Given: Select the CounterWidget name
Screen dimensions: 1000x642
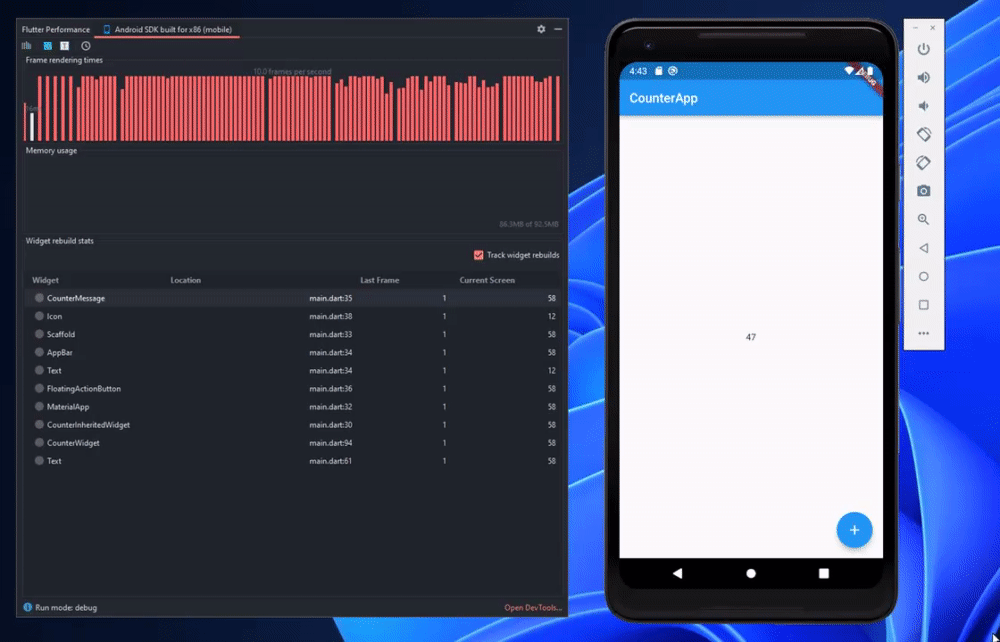Looking at the screenshot, I should click(x=73, y=442).
